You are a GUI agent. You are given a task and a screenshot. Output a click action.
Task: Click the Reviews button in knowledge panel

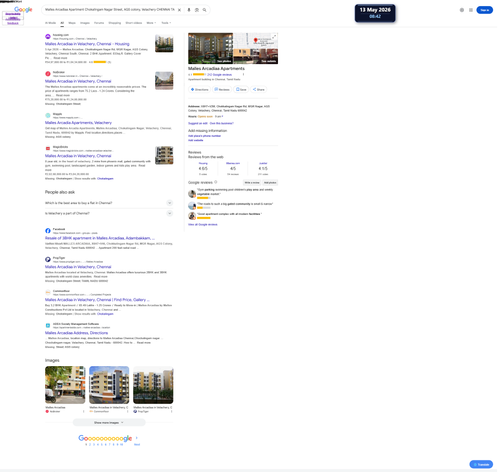coord(222,89)
